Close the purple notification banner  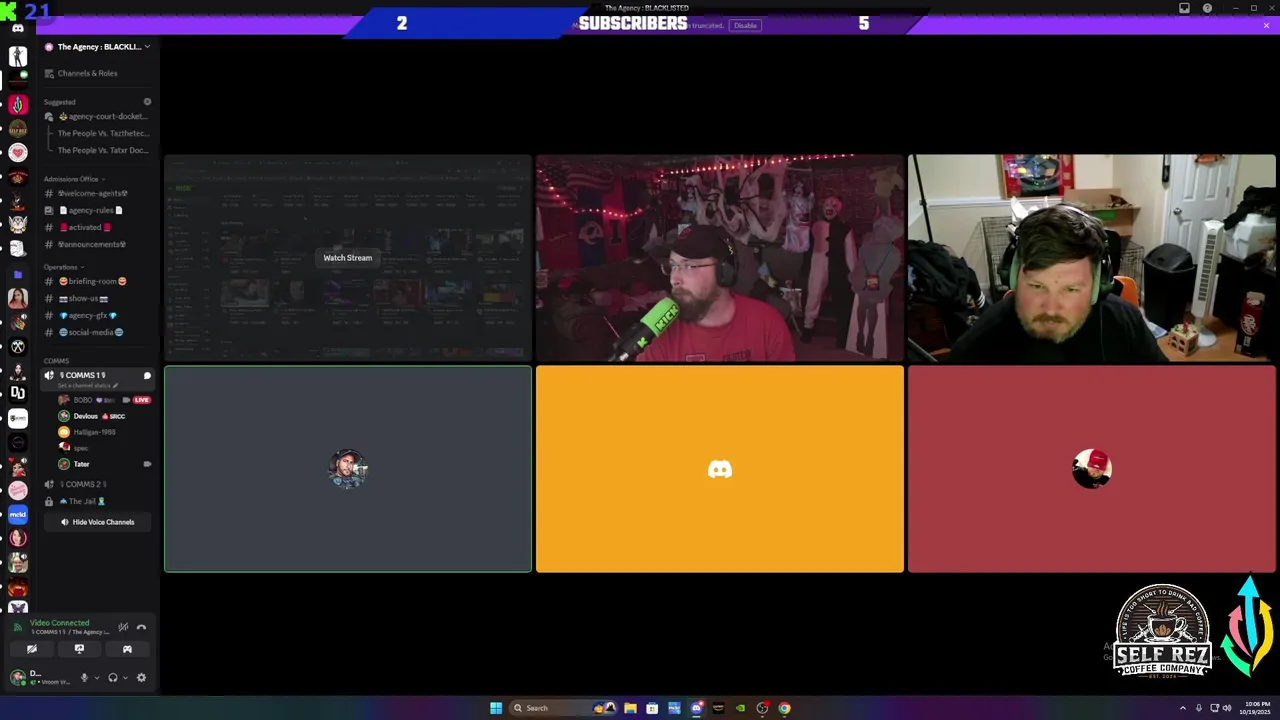[1266, 25]
